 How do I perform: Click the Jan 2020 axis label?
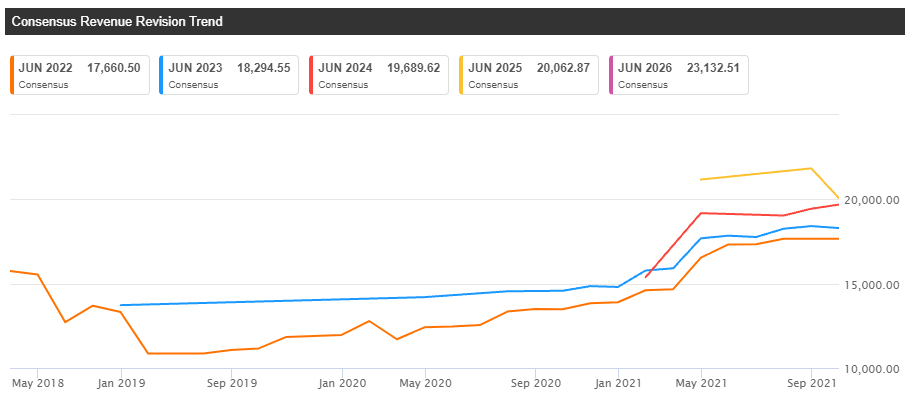tap(342, 383)
